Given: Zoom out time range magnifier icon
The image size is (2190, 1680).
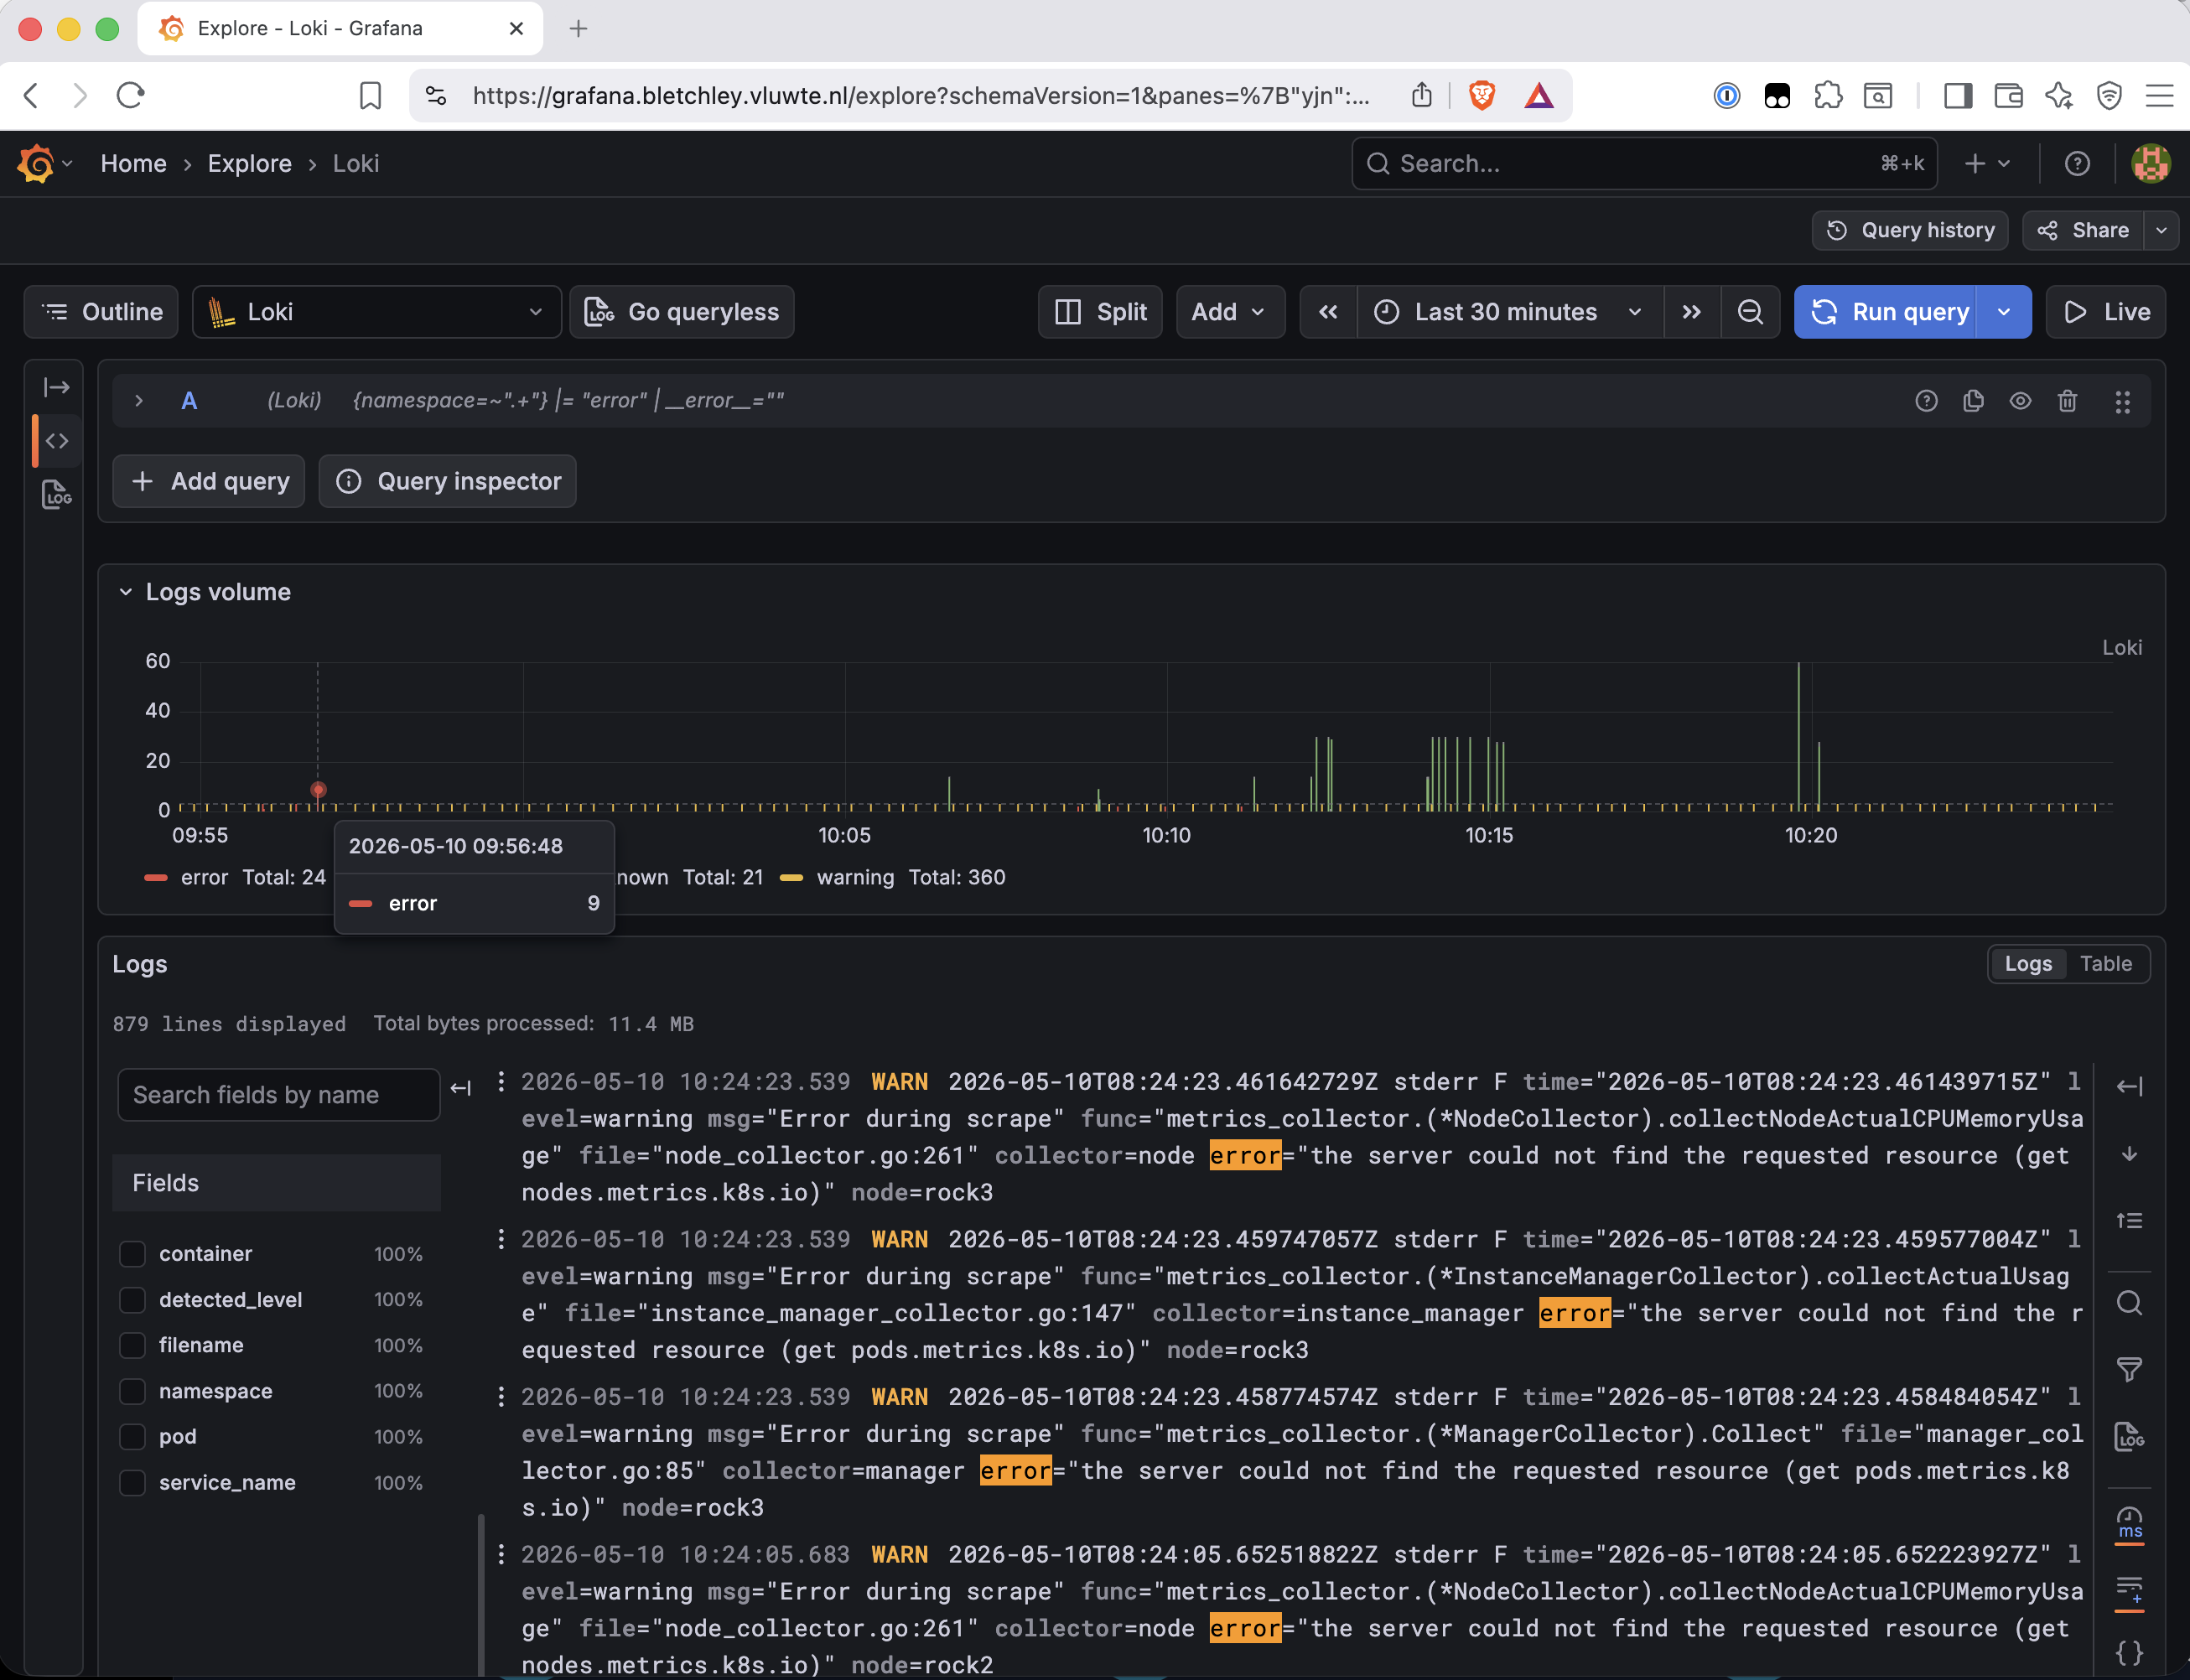Looking at the screenshot, I should tap(1750, 312).
